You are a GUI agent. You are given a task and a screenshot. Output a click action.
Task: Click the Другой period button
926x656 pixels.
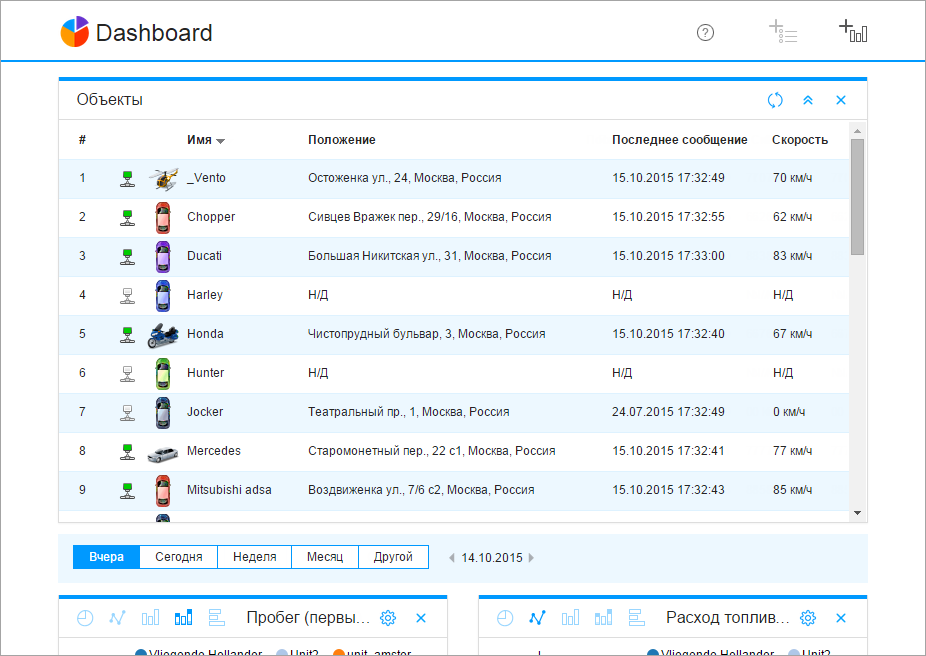click(393, 557)
